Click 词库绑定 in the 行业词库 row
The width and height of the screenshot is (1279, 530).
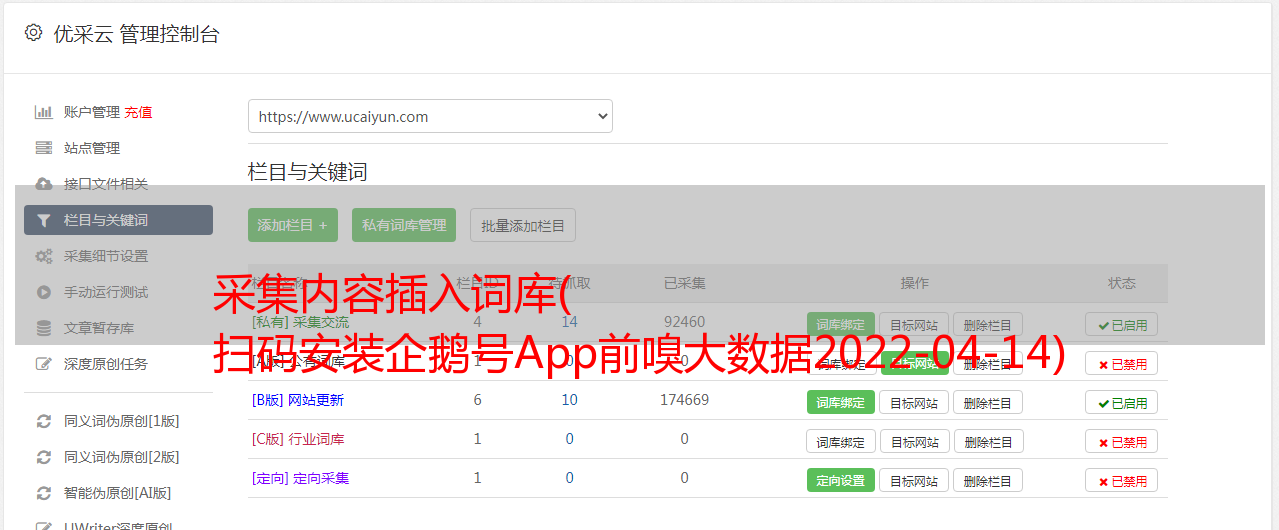(841, 441)
